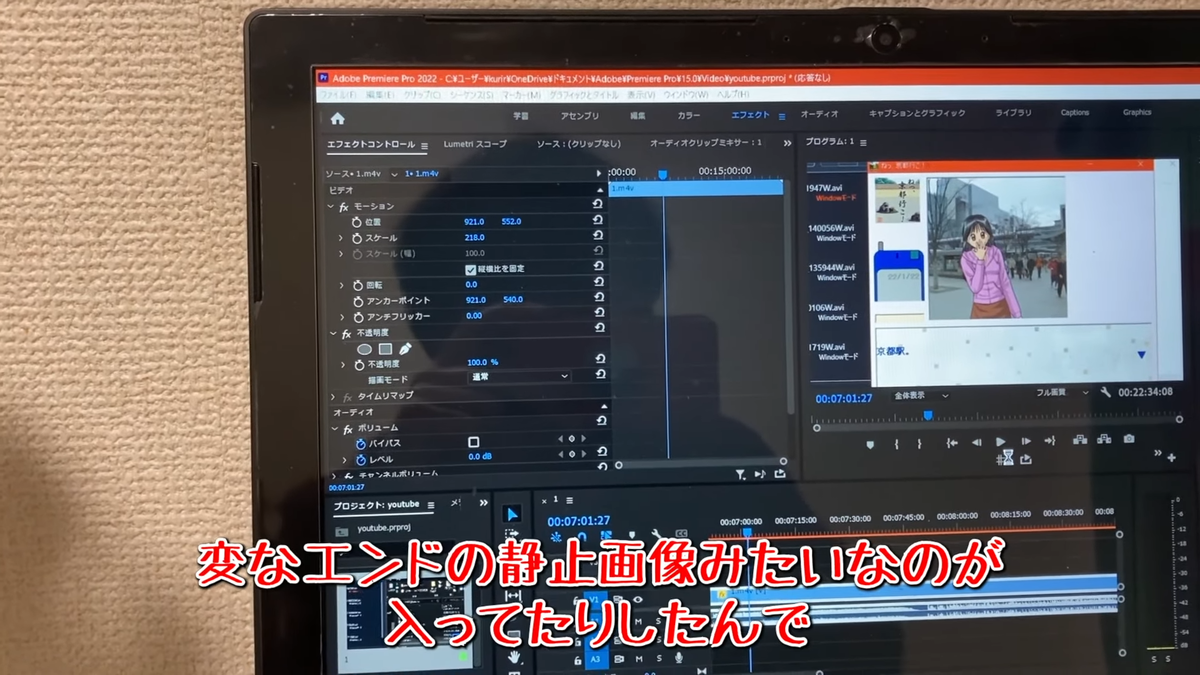Click the Program Monitor playhead marker
This screenshot has height=675, width=1200.
[927, 414]
